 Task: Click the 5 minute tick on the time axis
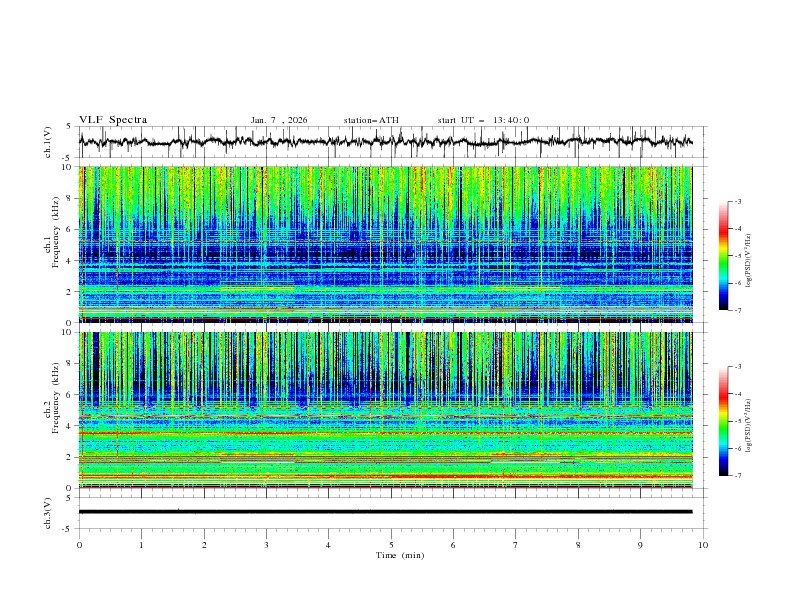click(x=391, y=545)
